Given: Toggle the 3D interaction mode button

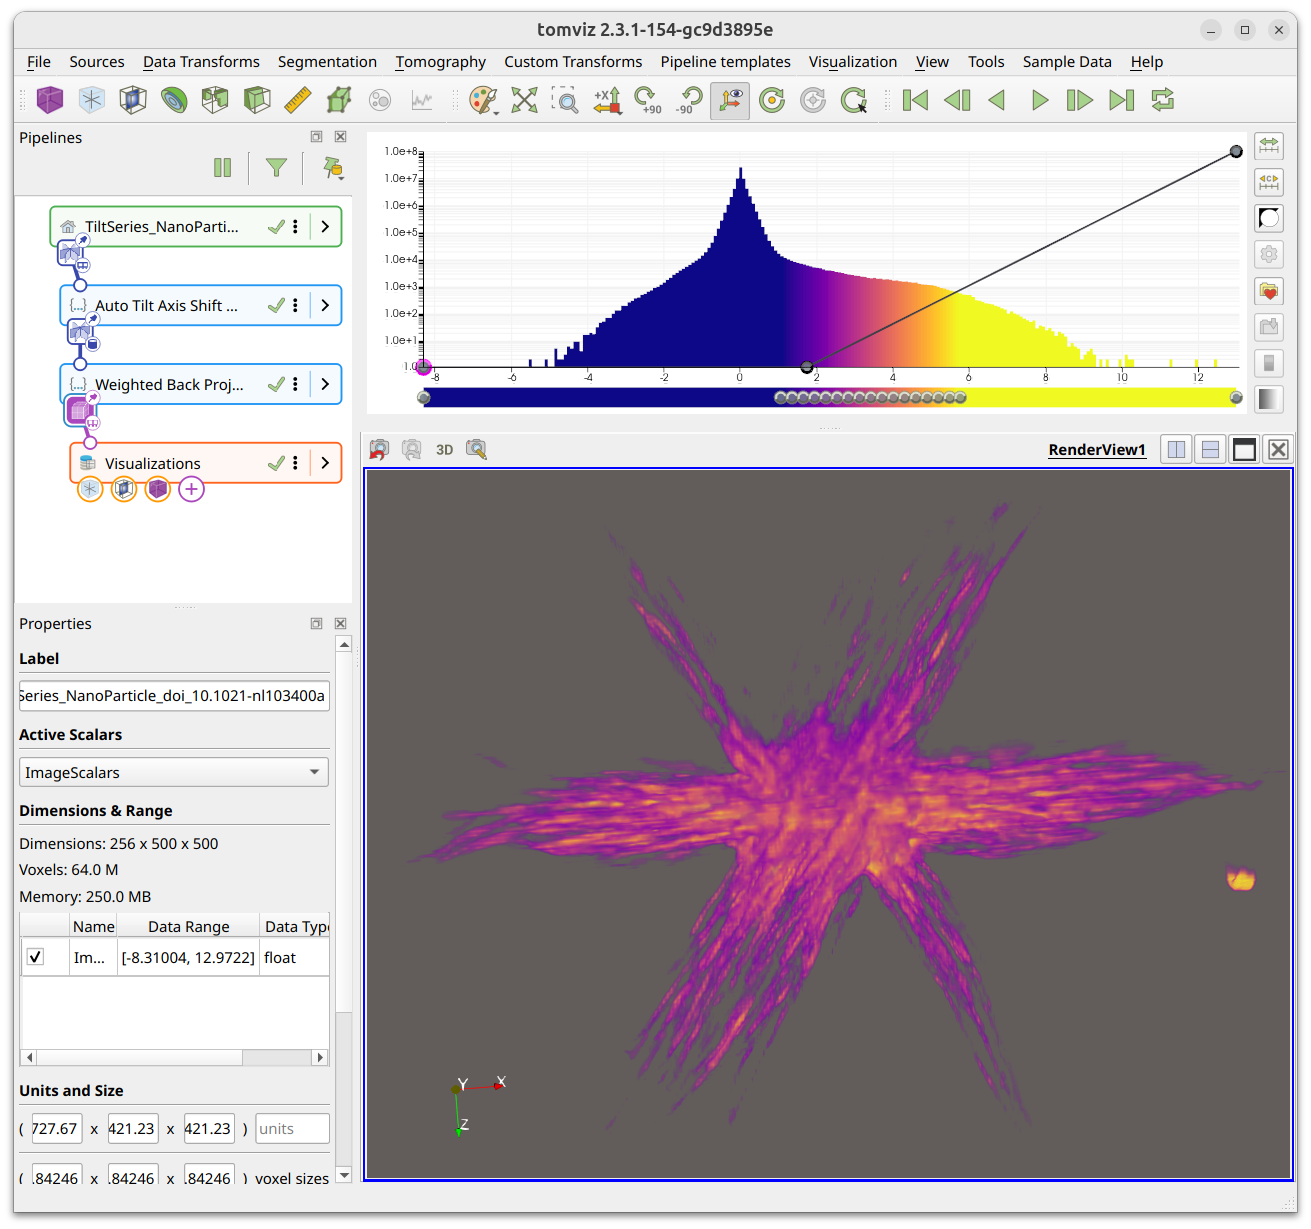Looking at the screenshot, I should click(445, 450).
